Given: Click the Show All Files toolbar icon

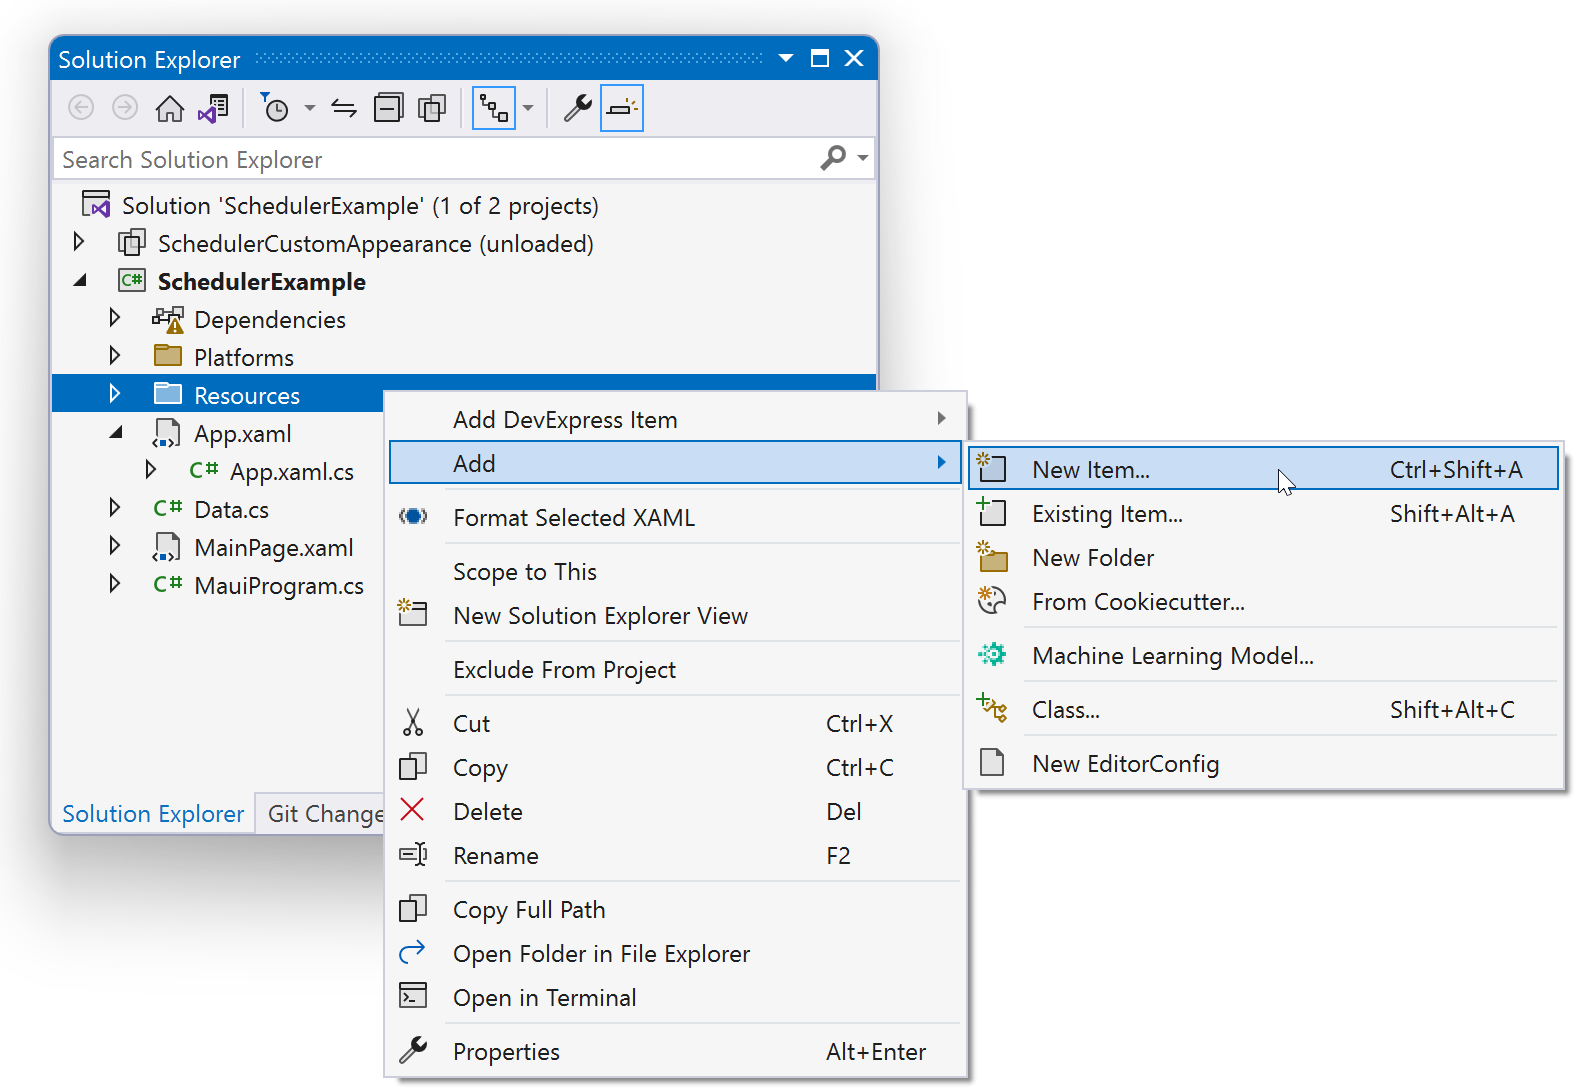Looking at the screenshot, I should [432, 108].
